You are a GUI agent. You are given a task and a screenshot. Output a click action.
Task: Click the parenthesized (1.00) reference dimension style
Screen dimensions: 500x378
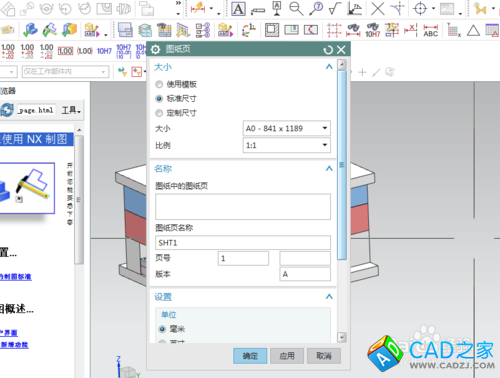pos(85,51)
